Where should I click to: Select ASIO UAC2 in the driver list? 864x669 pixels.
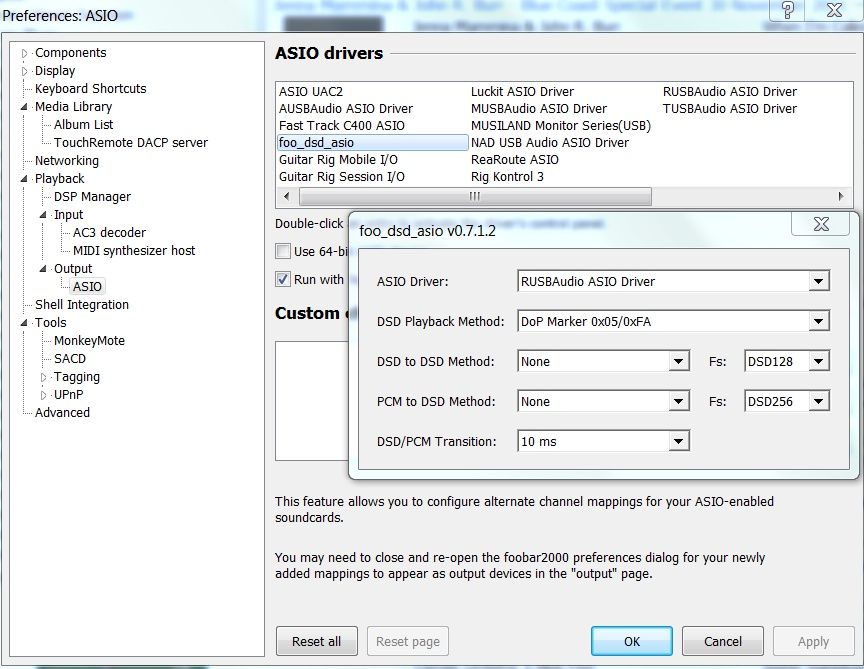(x=311, y=91)
